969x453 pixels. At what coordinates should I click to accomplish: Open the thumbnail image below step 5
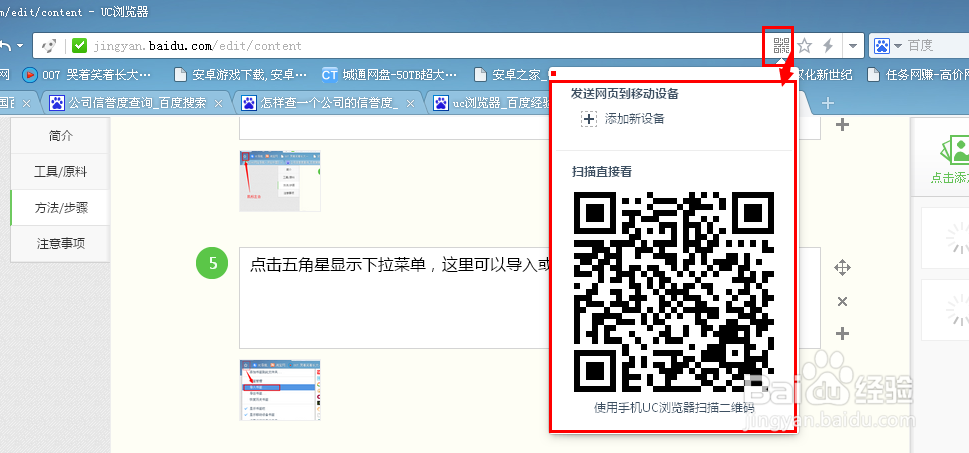click(280, 390)
